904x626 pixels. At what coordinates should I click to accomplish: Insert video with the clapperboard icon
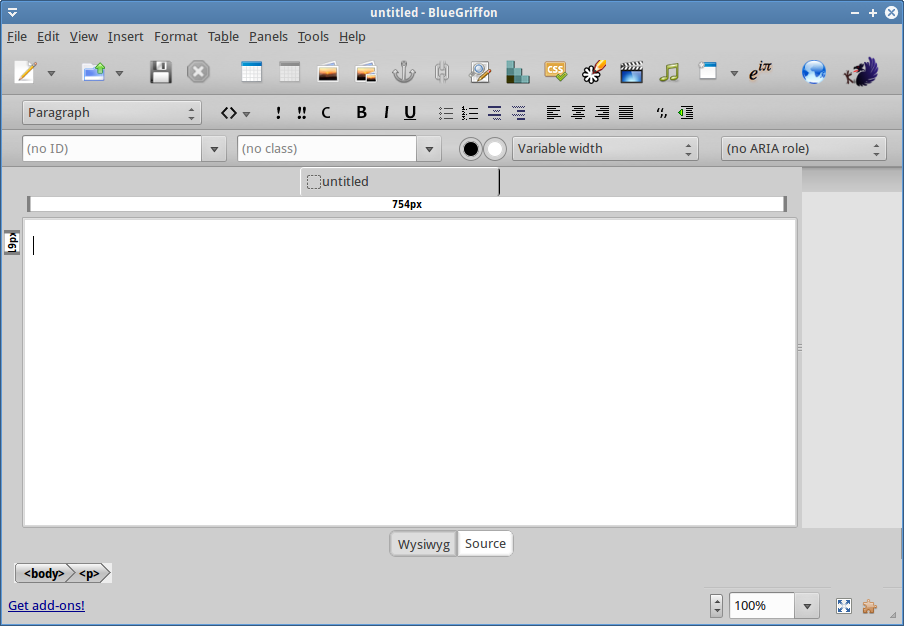tap(631, 73)
